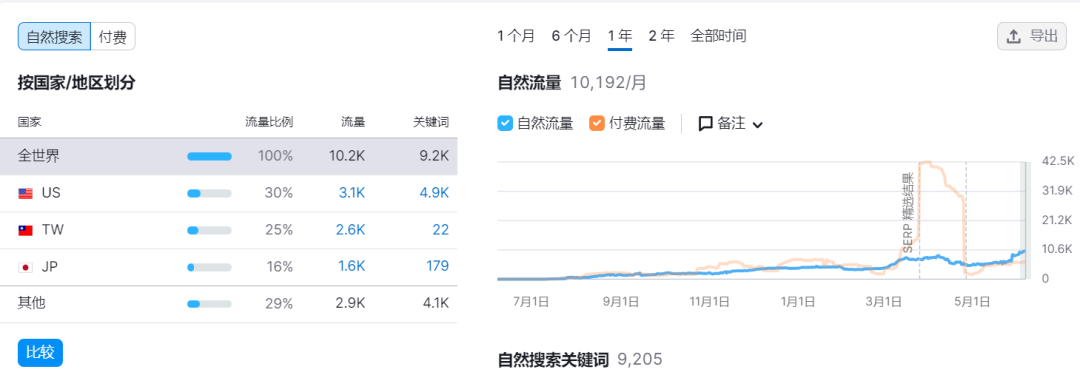Open TW keywords value 22
The image size is (1080, 378).
point(441,230)
